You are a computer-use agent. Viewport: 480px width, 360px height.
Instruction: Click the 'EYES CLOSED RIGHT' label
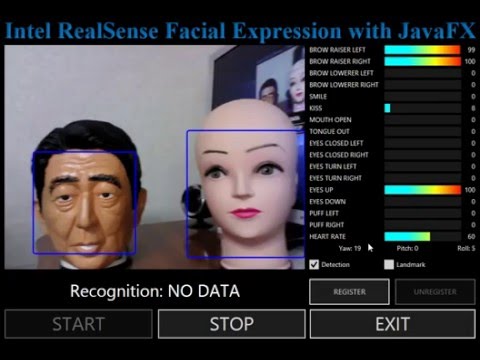pos(339,155)
